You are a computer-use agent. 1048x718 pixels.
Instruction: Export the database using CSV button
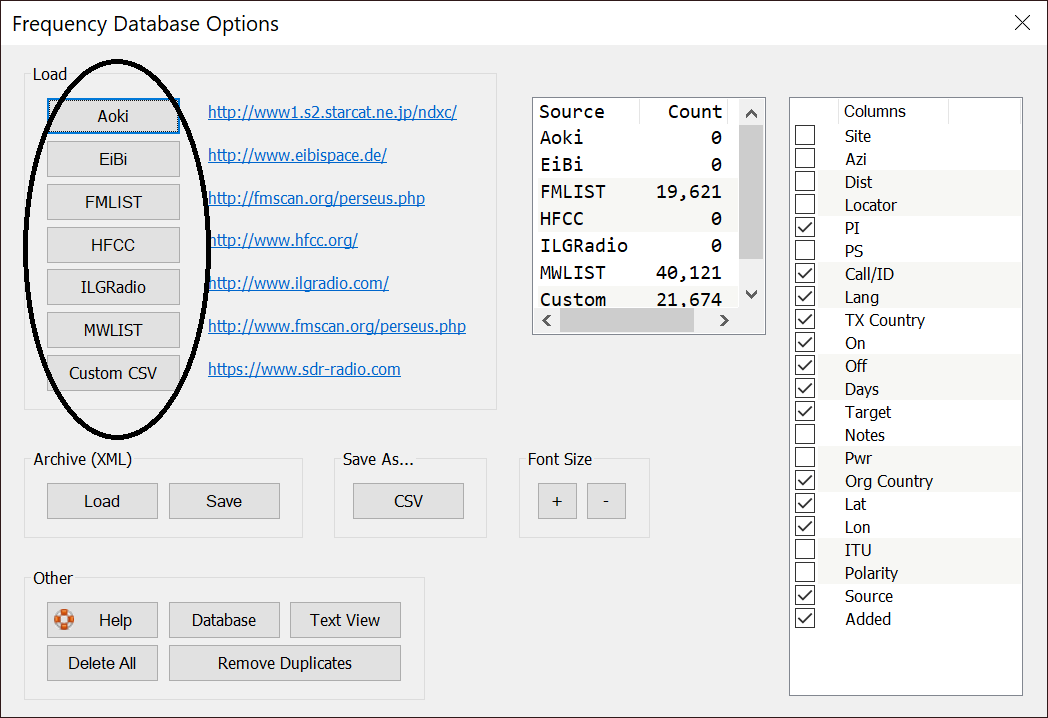pos(408,501)
